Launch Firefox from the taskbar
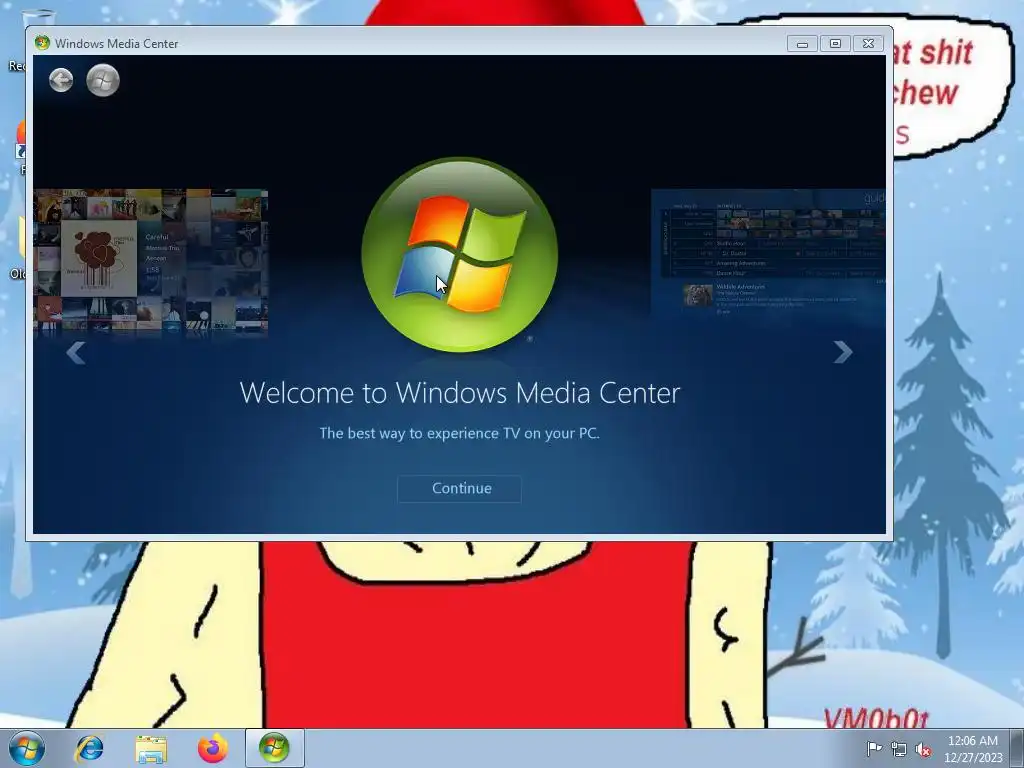 tap(213, 748)
